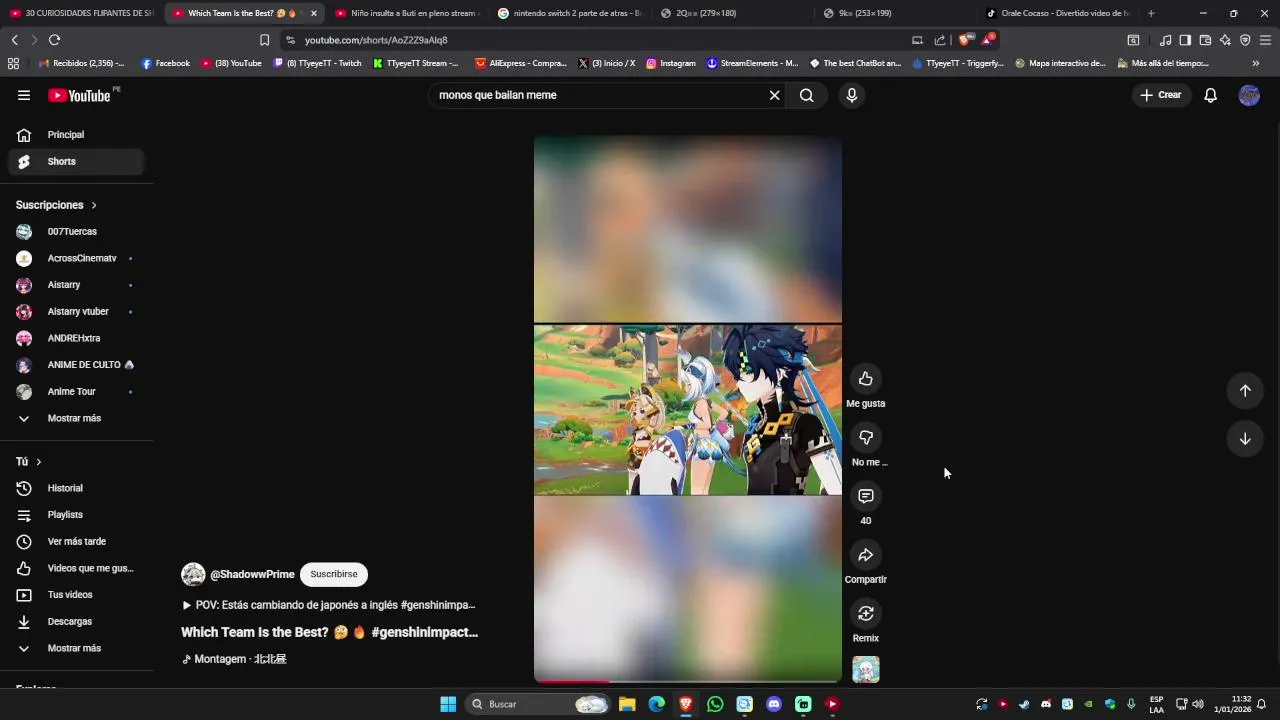Reload the page
This screenshot has height=720, width=1280.
click(x=54, y=40)
